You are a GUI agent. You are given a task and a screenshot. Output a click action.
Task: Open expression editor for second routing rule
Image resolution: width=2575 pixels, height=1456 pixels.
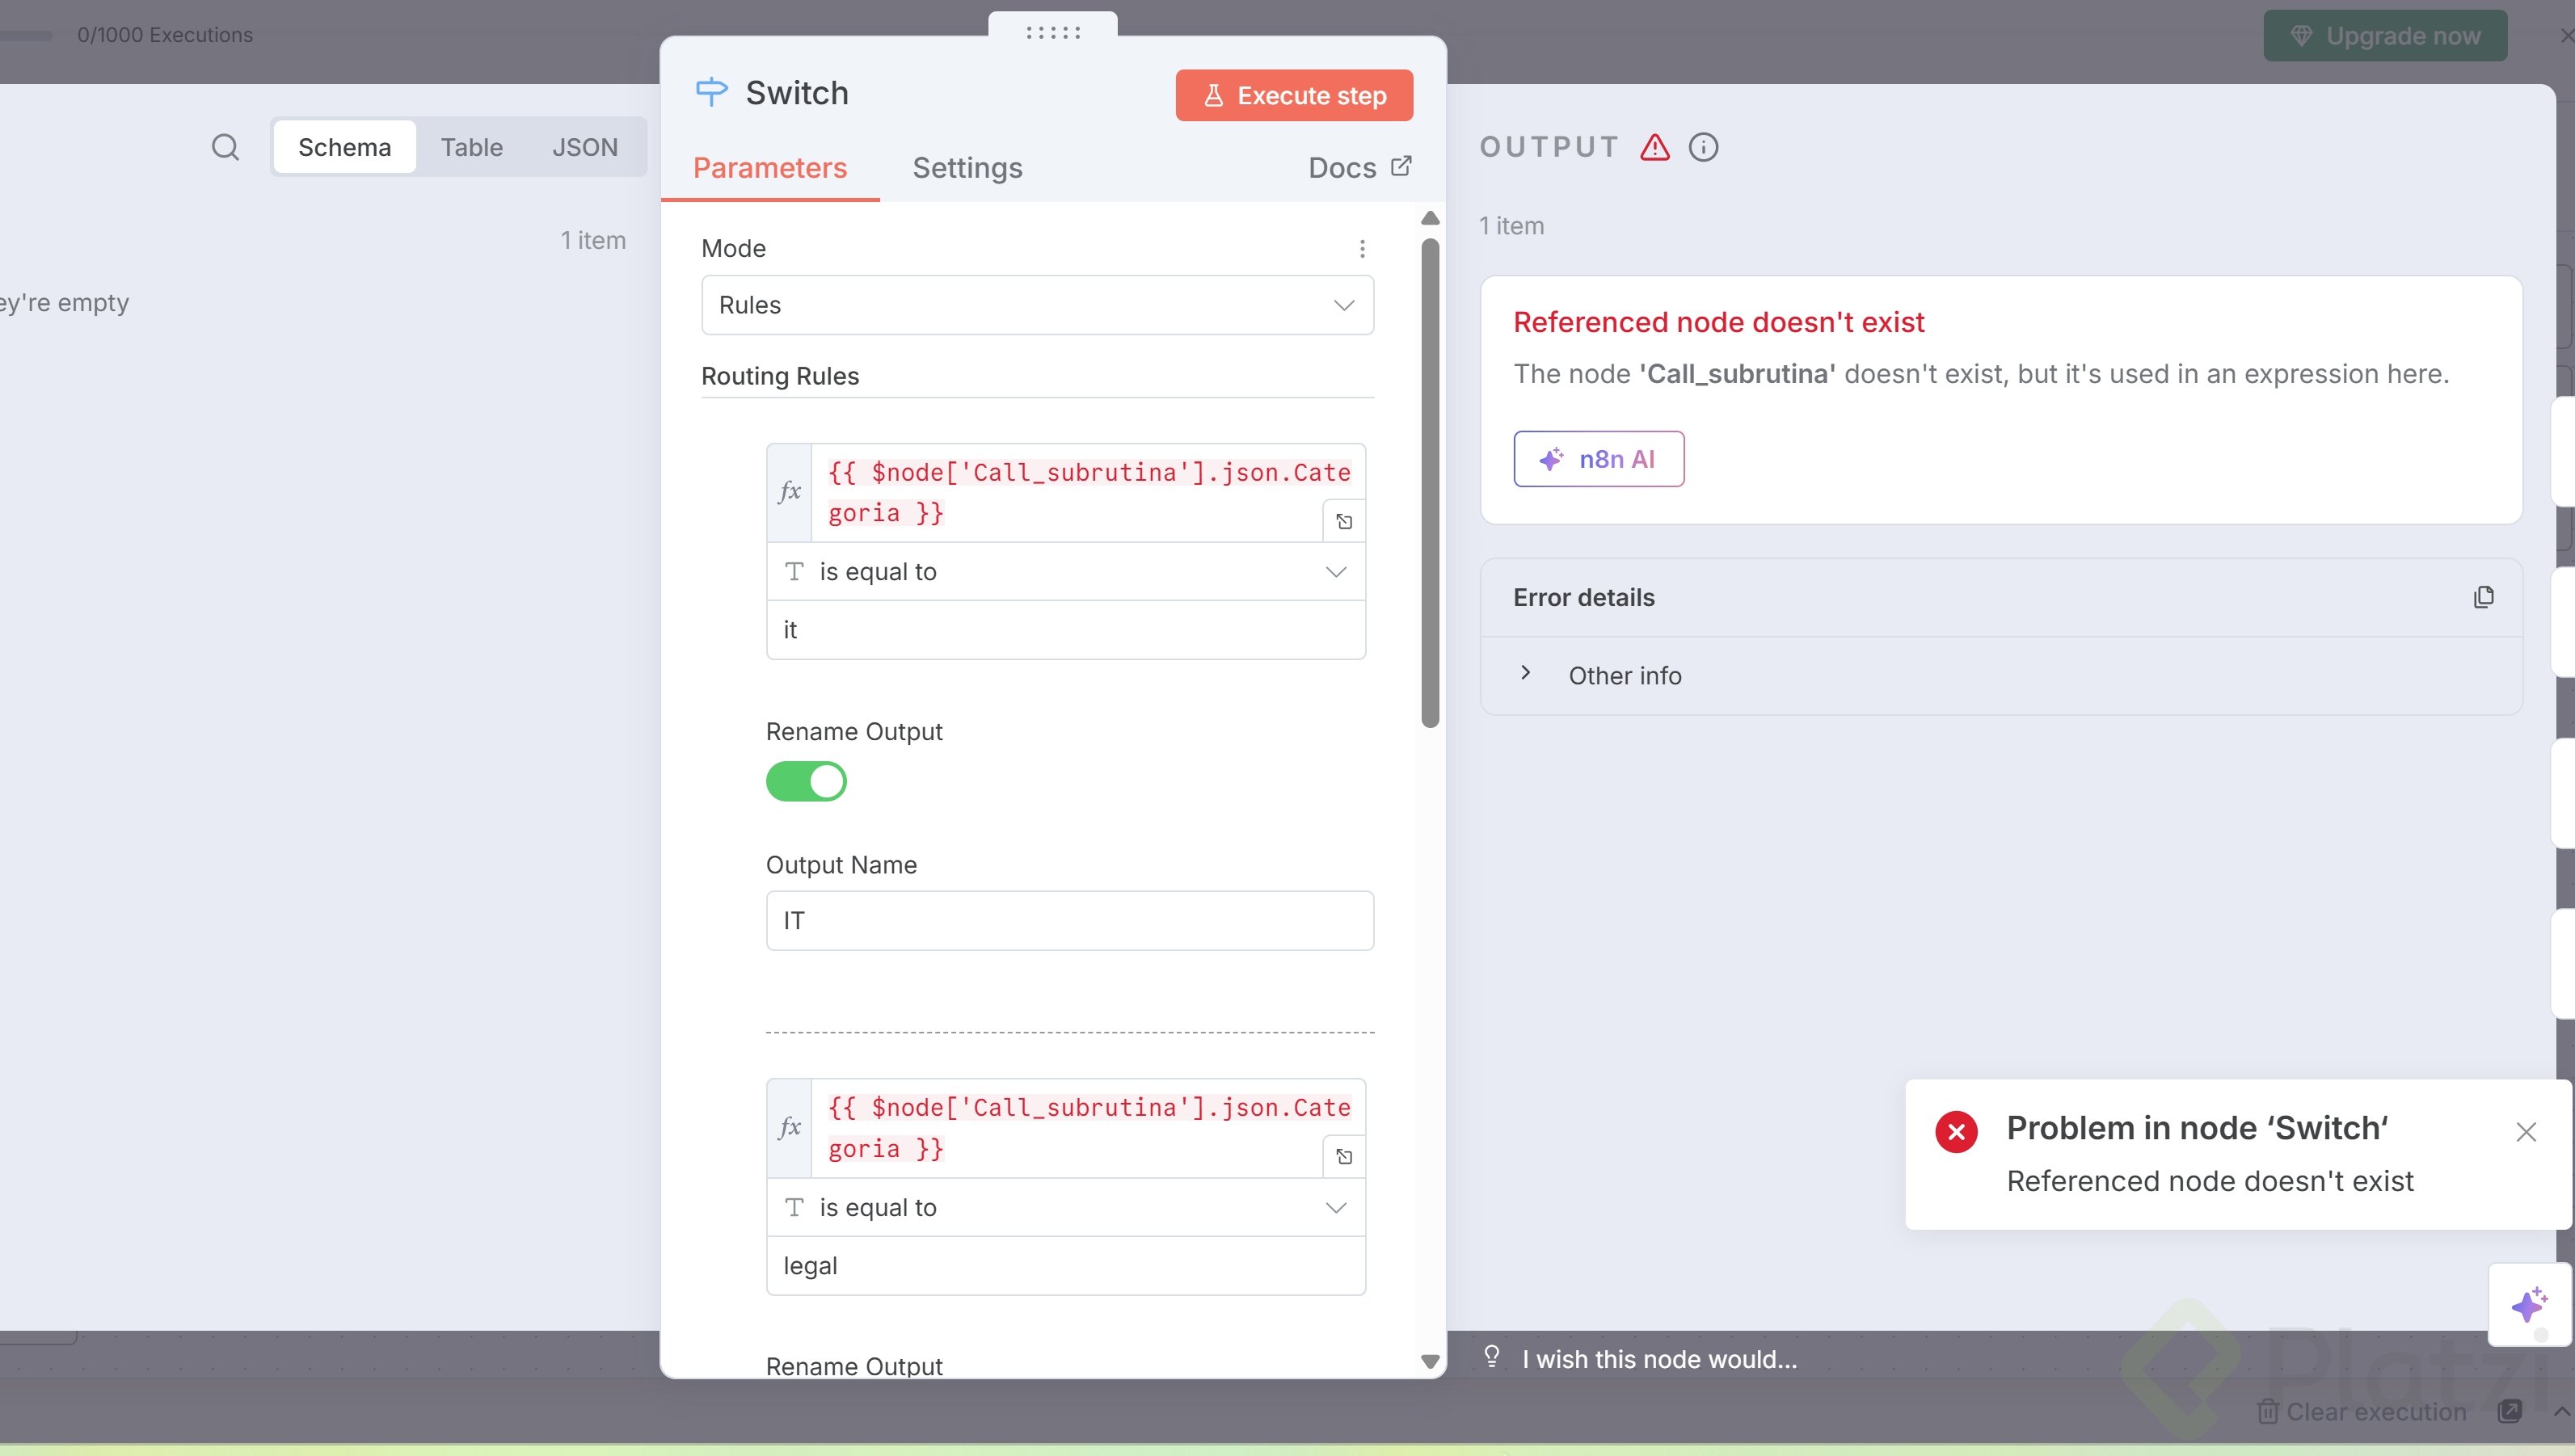coord(1344,1156)
